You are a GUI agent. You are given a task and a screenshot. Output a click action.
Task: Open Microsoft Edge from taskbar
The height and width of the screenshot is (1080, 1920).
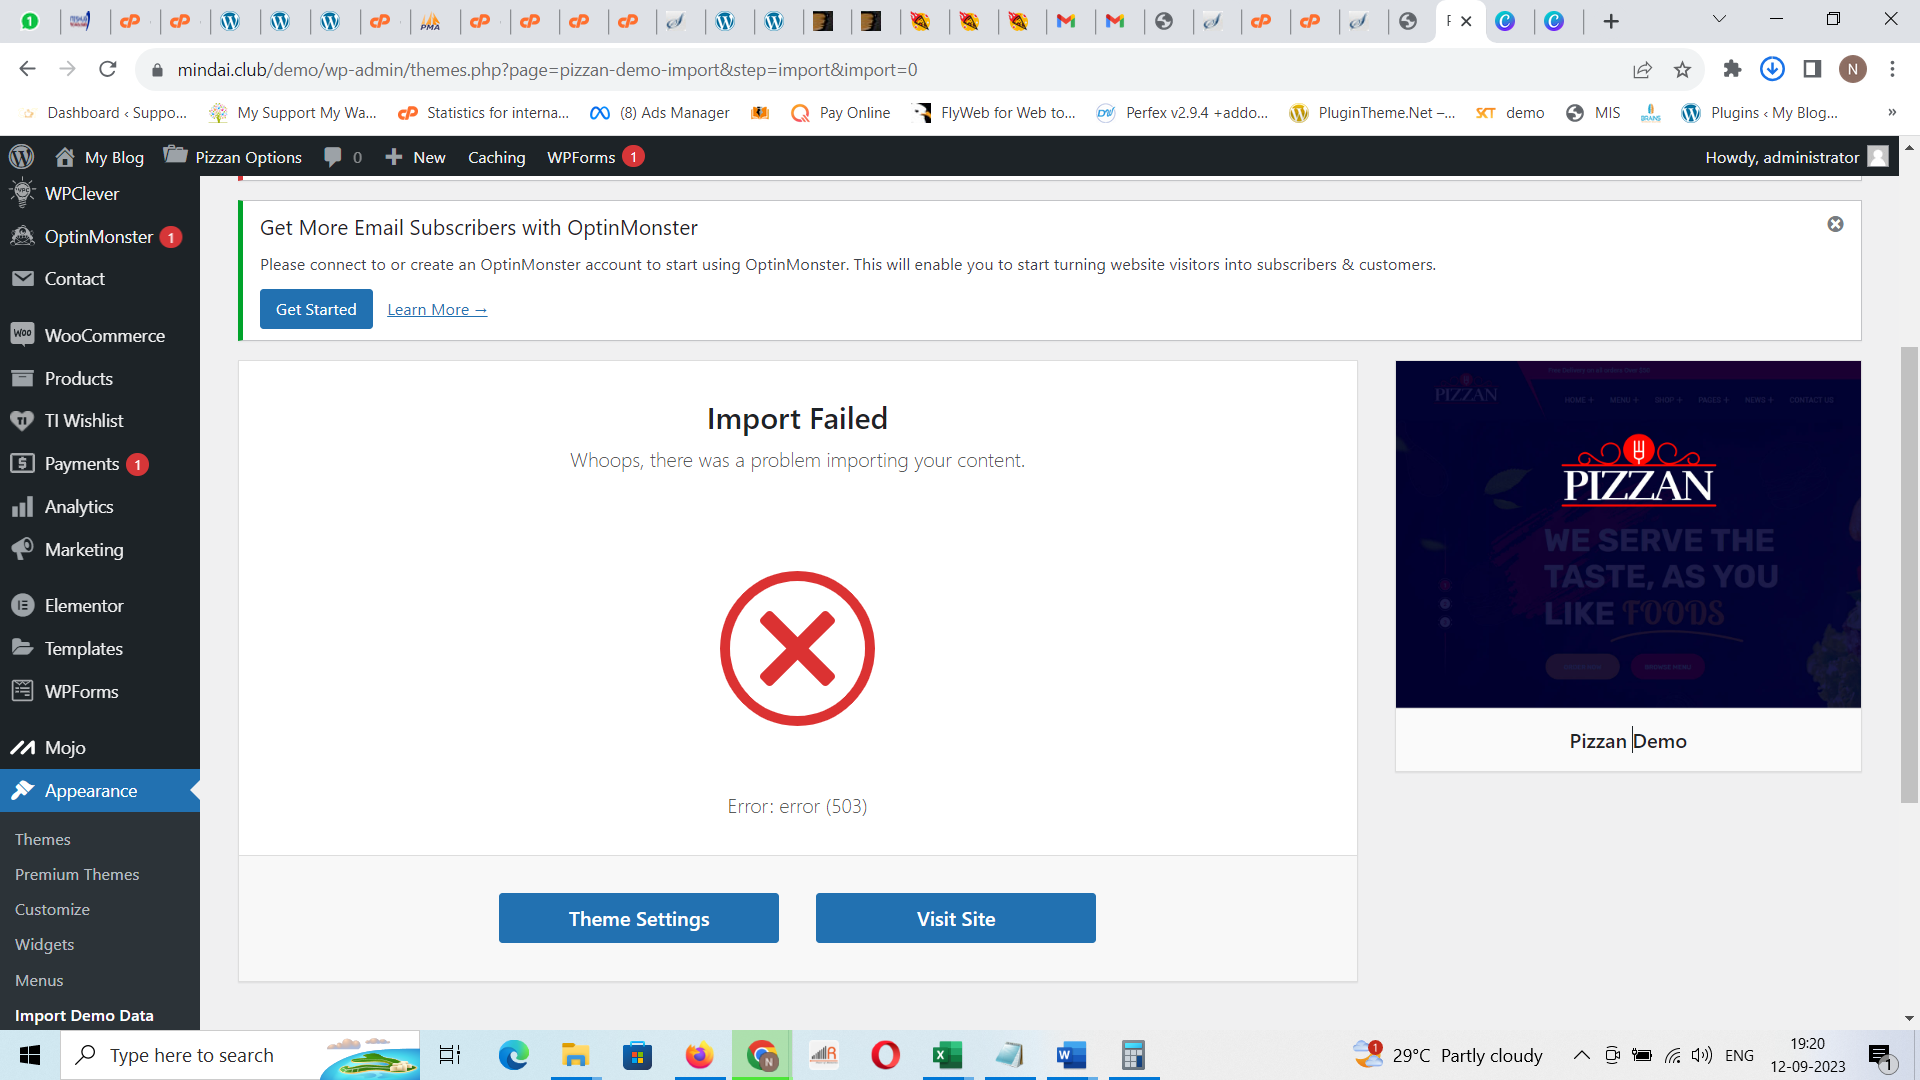(513, 1055)
